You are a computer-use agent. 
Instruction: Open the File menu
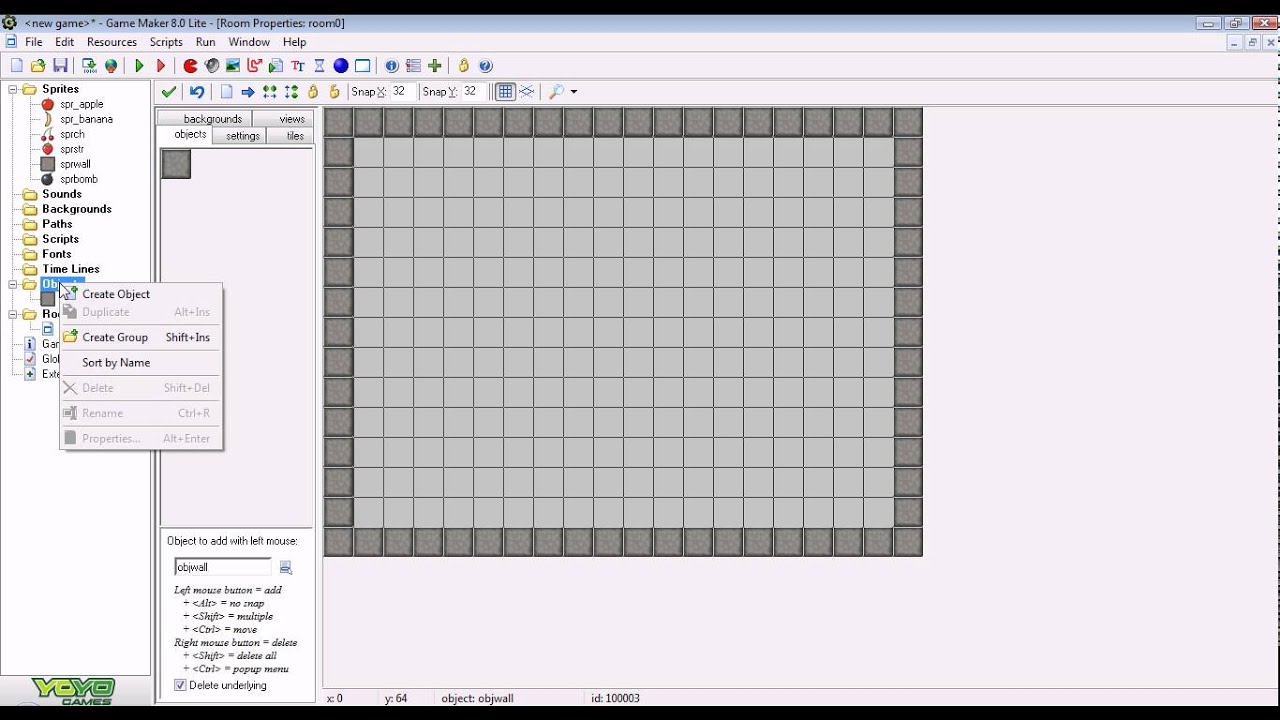(x=34, y=42)
